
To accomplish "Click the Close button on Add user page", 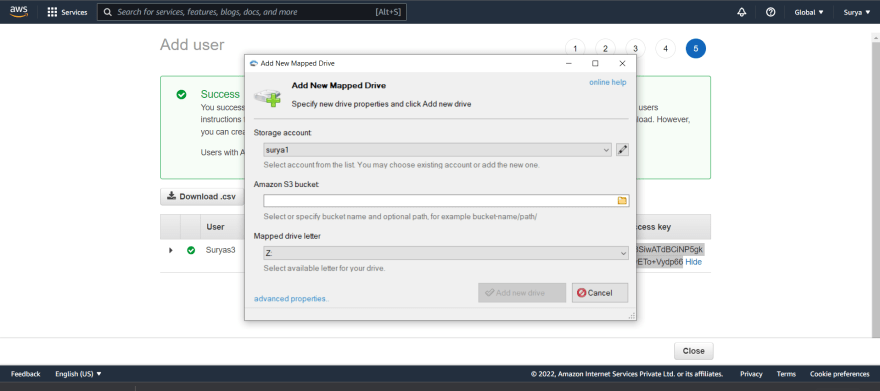I will pyautogui.click(x=694, y=351).
